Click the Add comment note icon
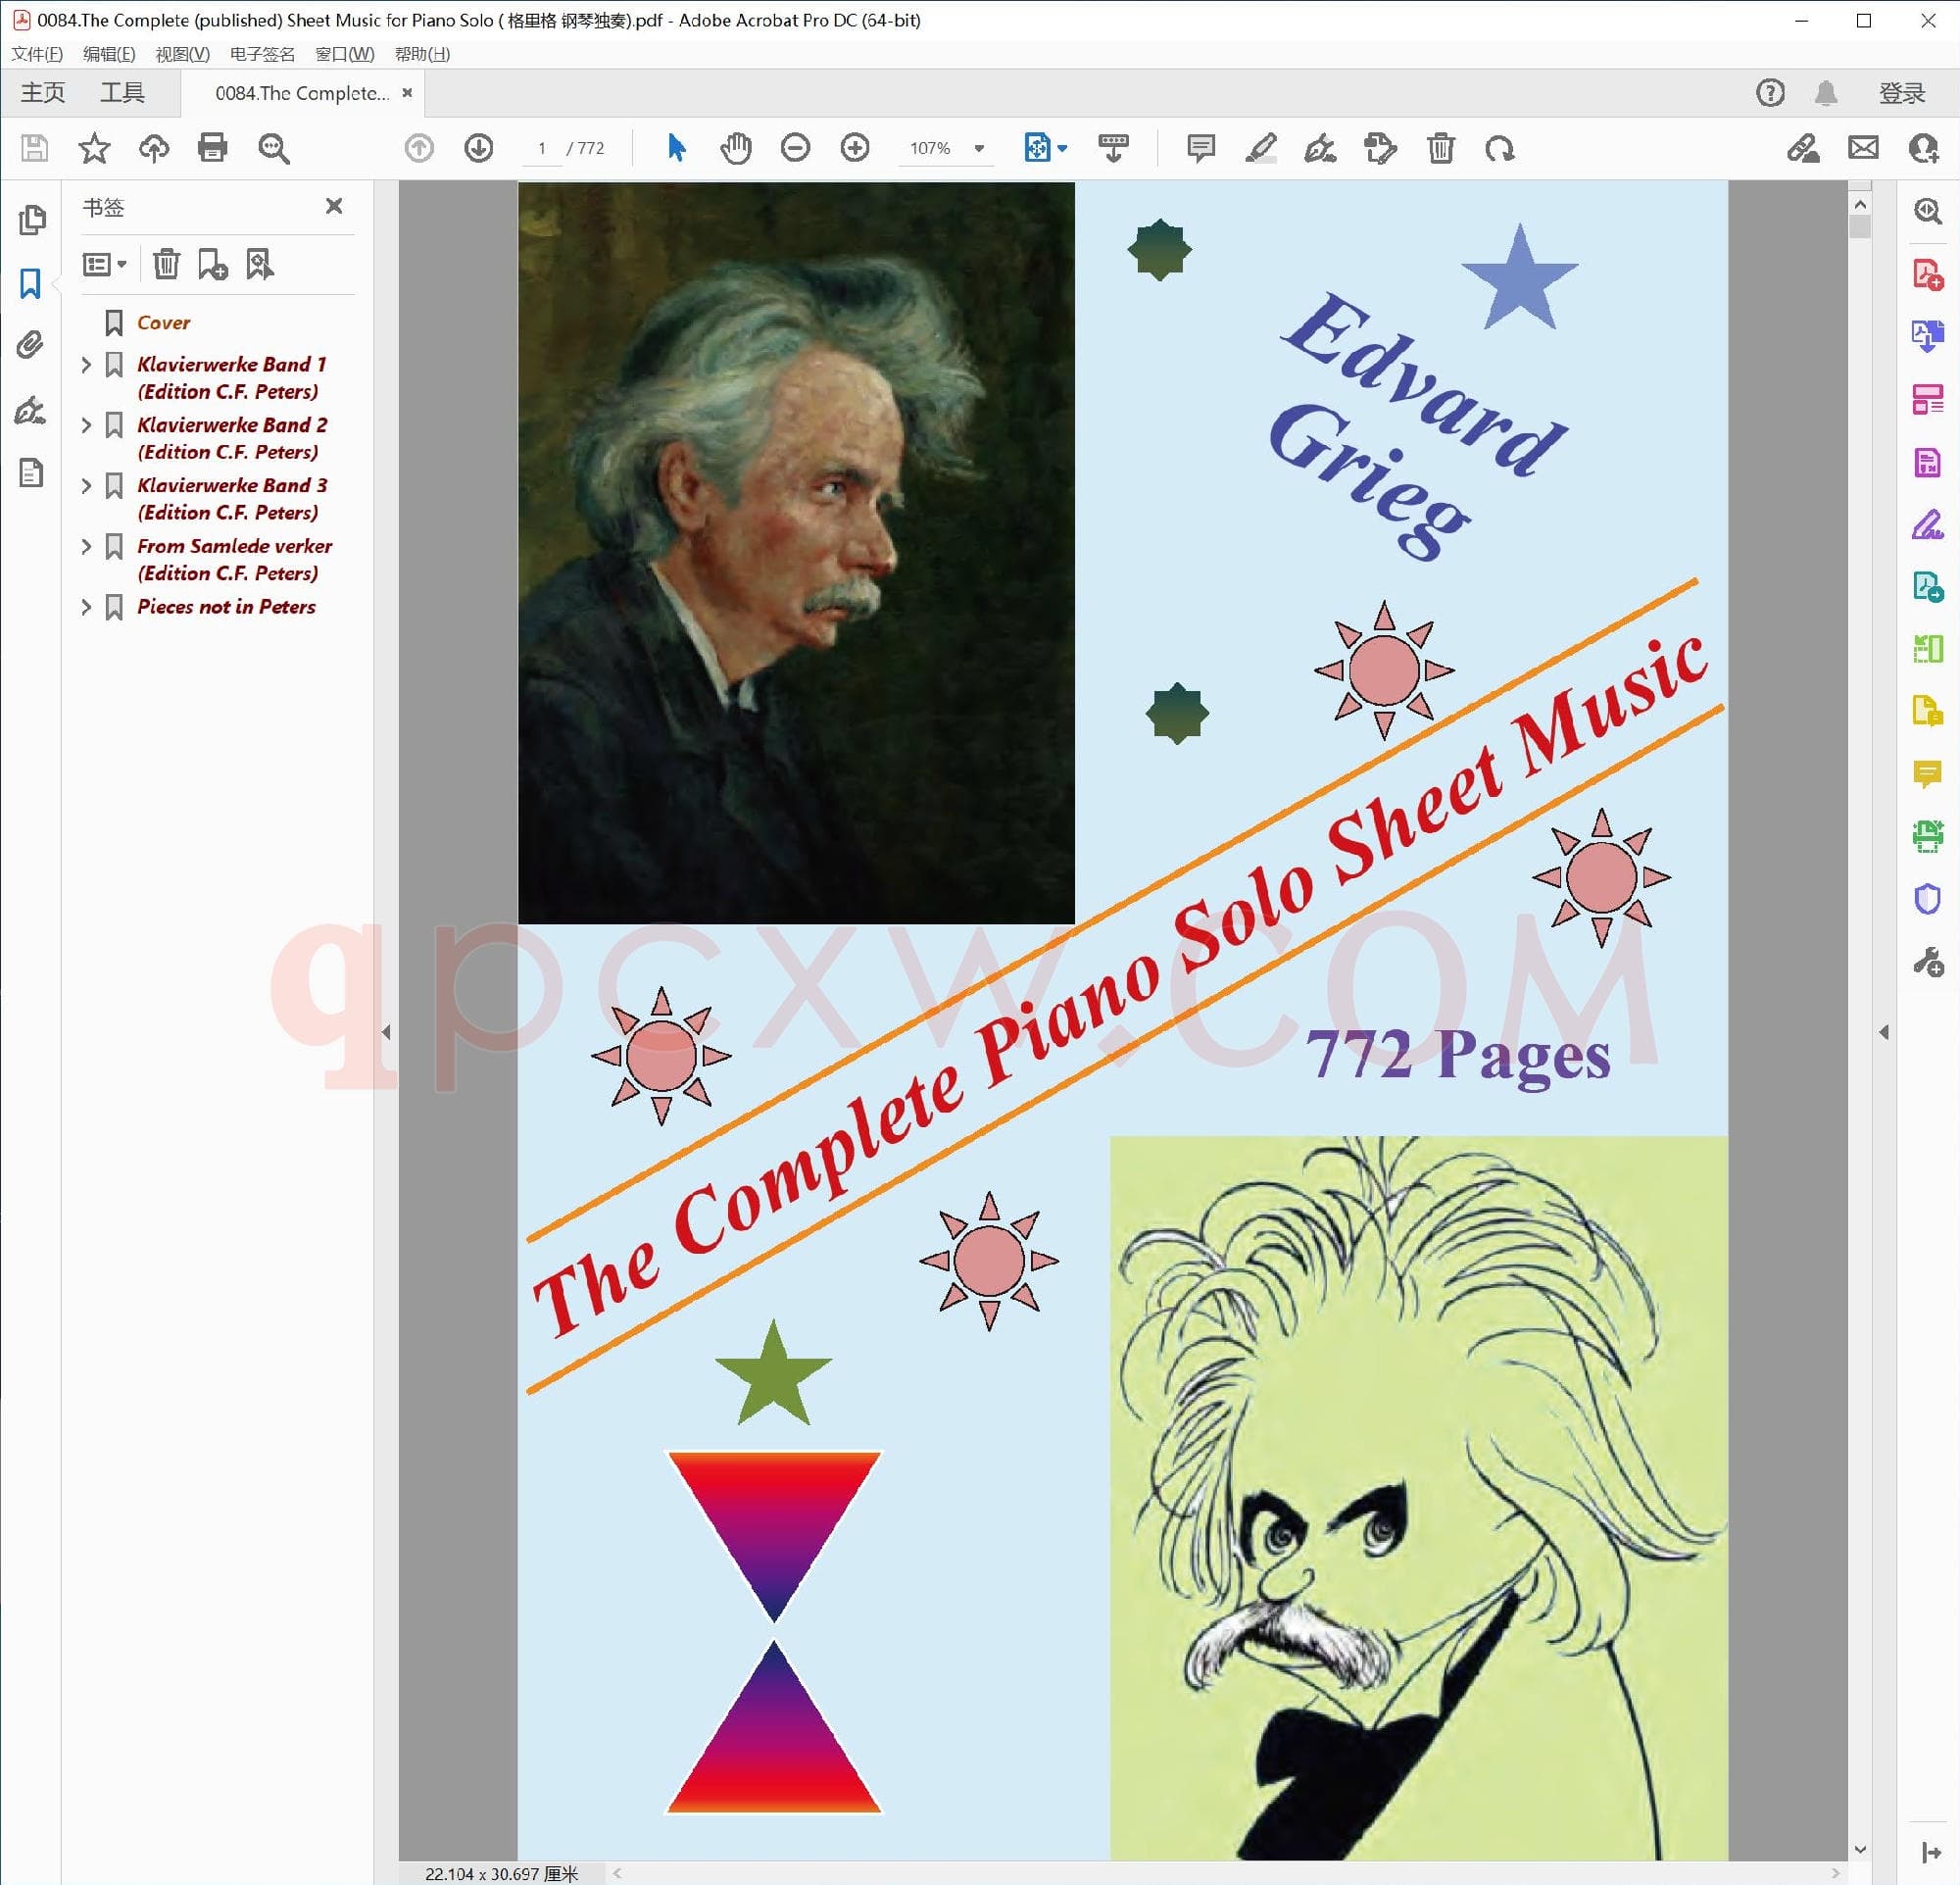The height and width of the screenshot is (1885, 1960). pos(1200,148)
